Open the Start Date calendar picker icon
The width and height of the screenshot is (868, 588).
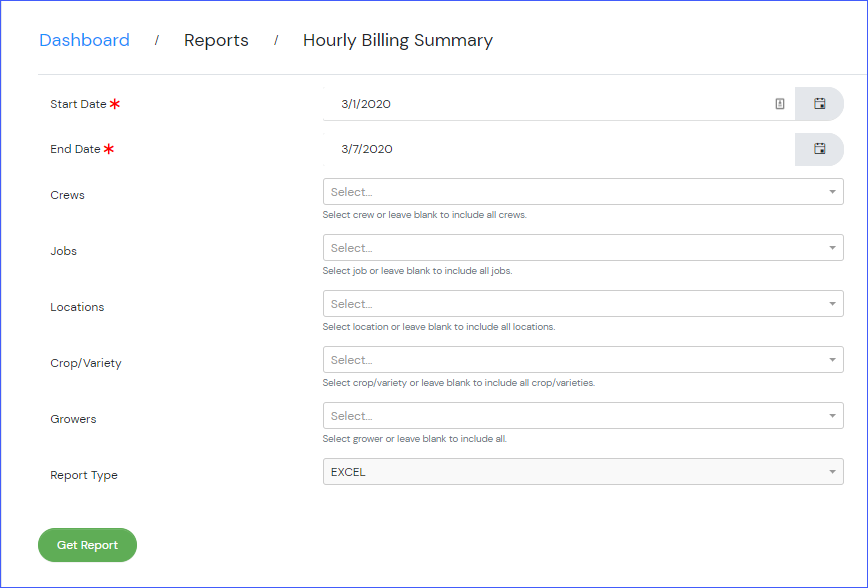(819, 104)
